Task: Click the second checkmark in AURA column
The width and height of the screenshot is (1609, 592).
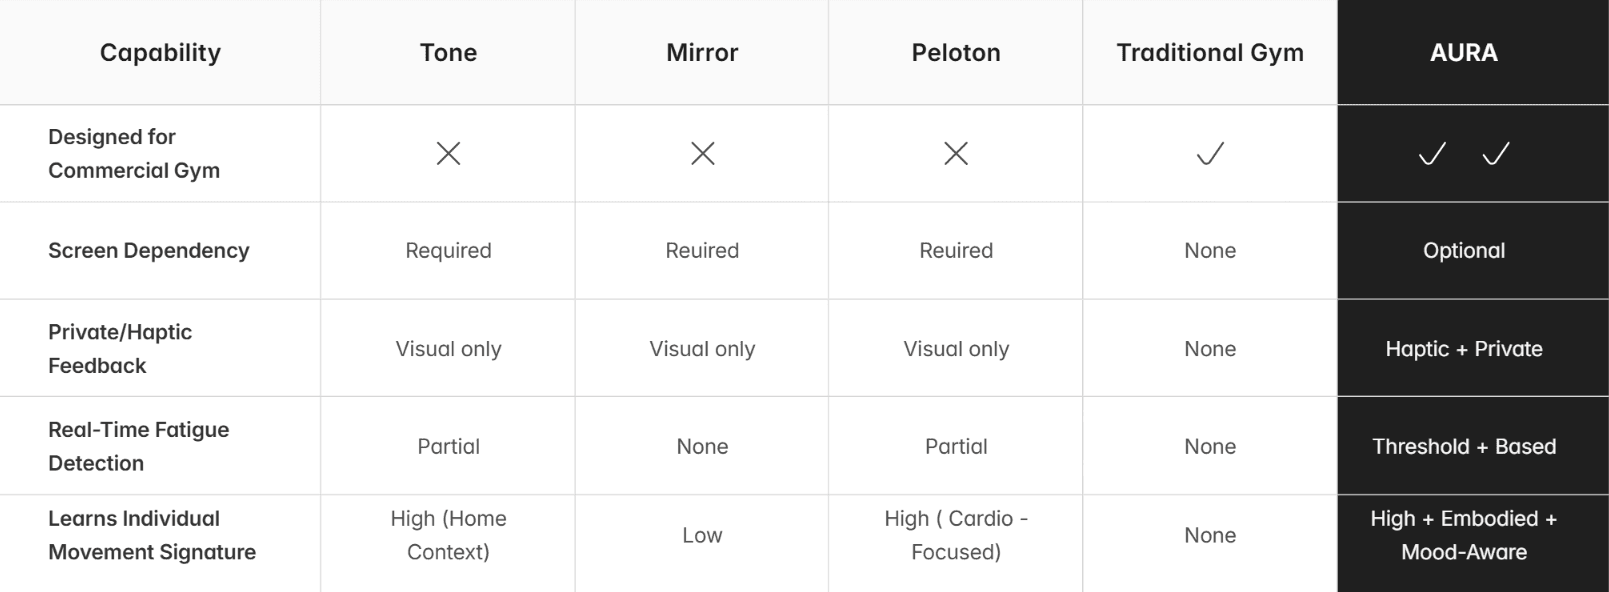Action: tap(1496, 153)
